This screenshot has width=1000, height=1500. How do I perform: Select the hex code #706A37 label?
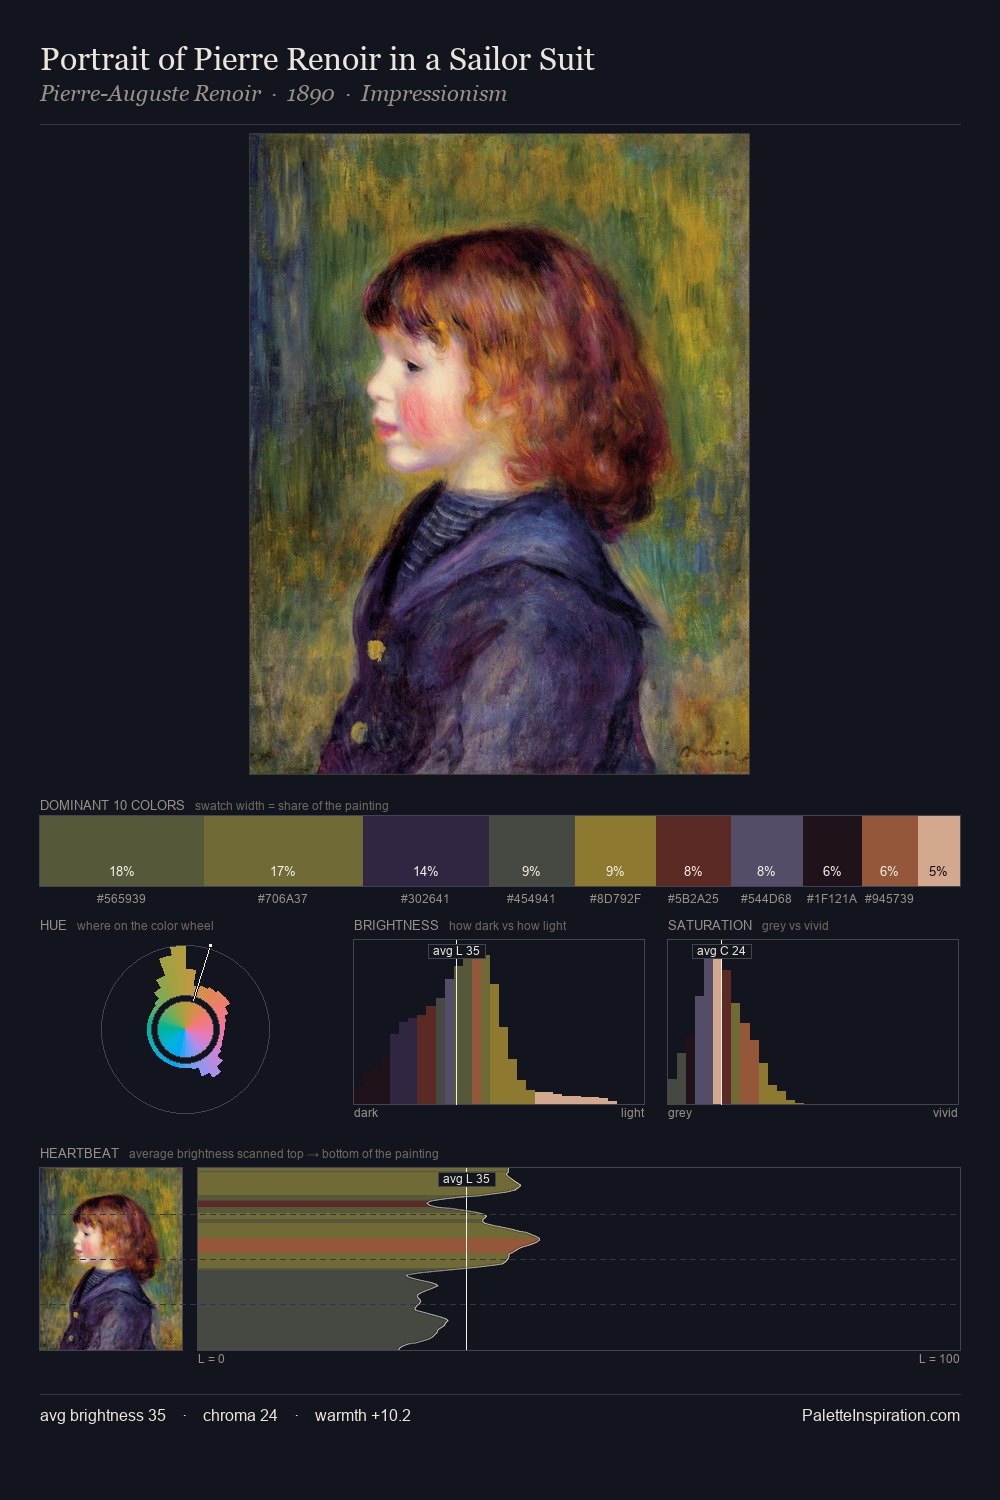pos(283,899)
